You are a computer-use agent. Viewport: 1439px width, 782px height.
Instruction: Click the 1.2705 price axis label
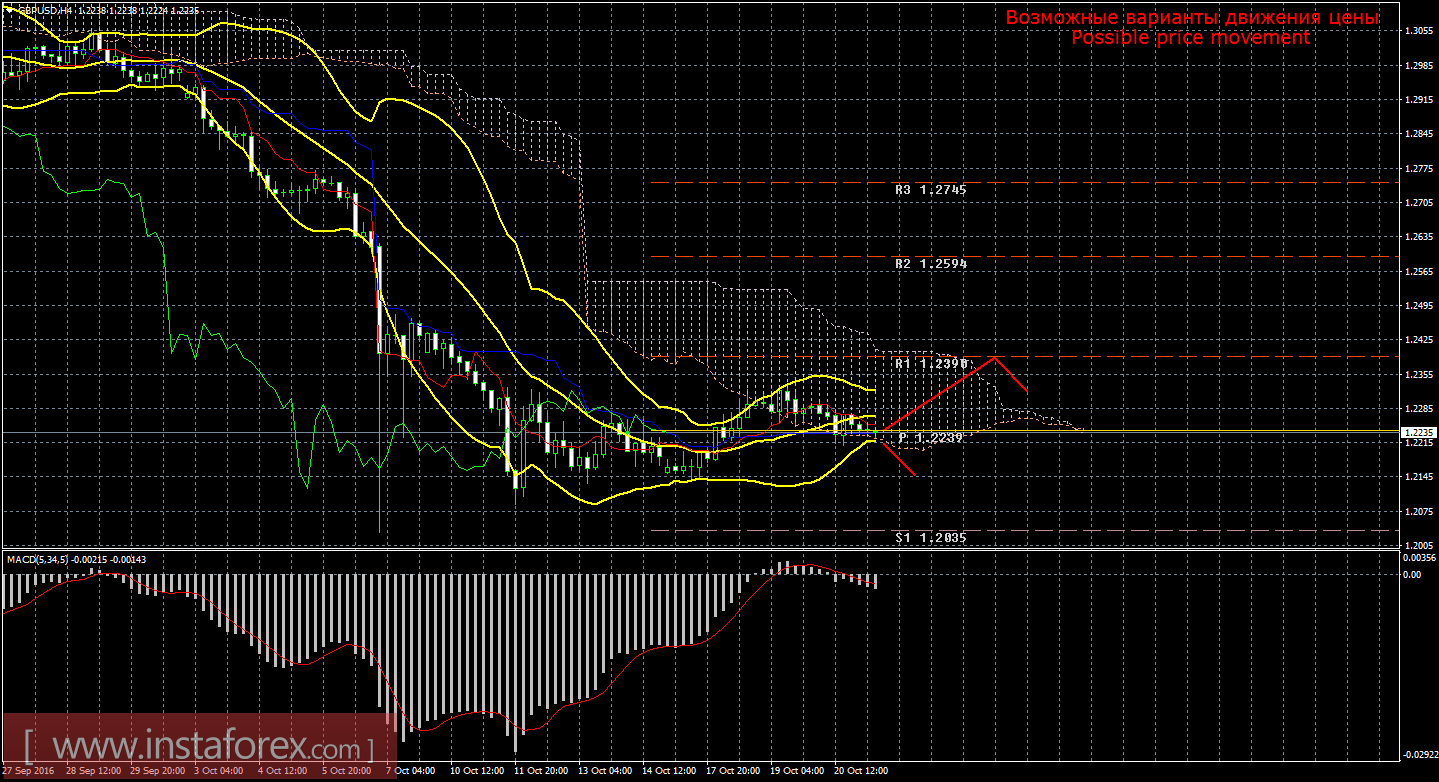coord(1417,203)
